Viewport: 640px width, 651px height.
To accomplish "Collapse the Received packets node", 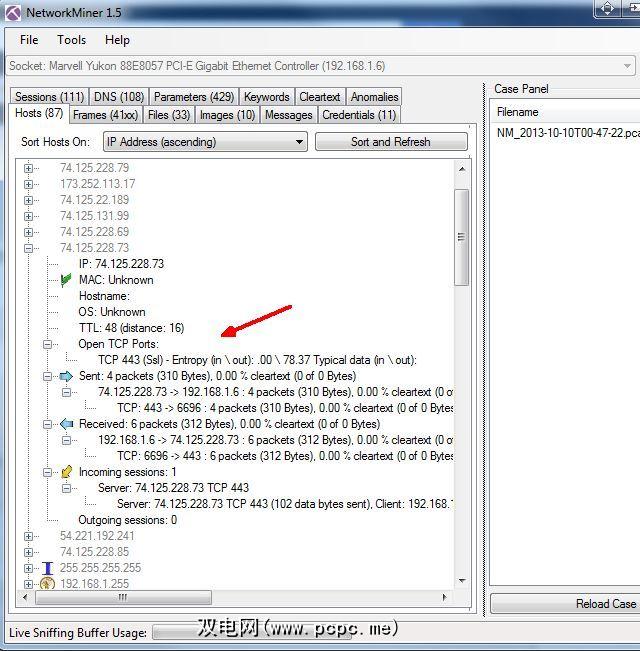I will (x=47, y=424).
